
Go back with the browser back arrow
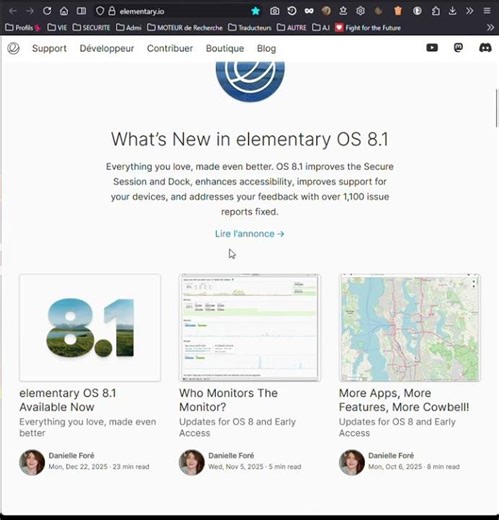pos(13,11)
